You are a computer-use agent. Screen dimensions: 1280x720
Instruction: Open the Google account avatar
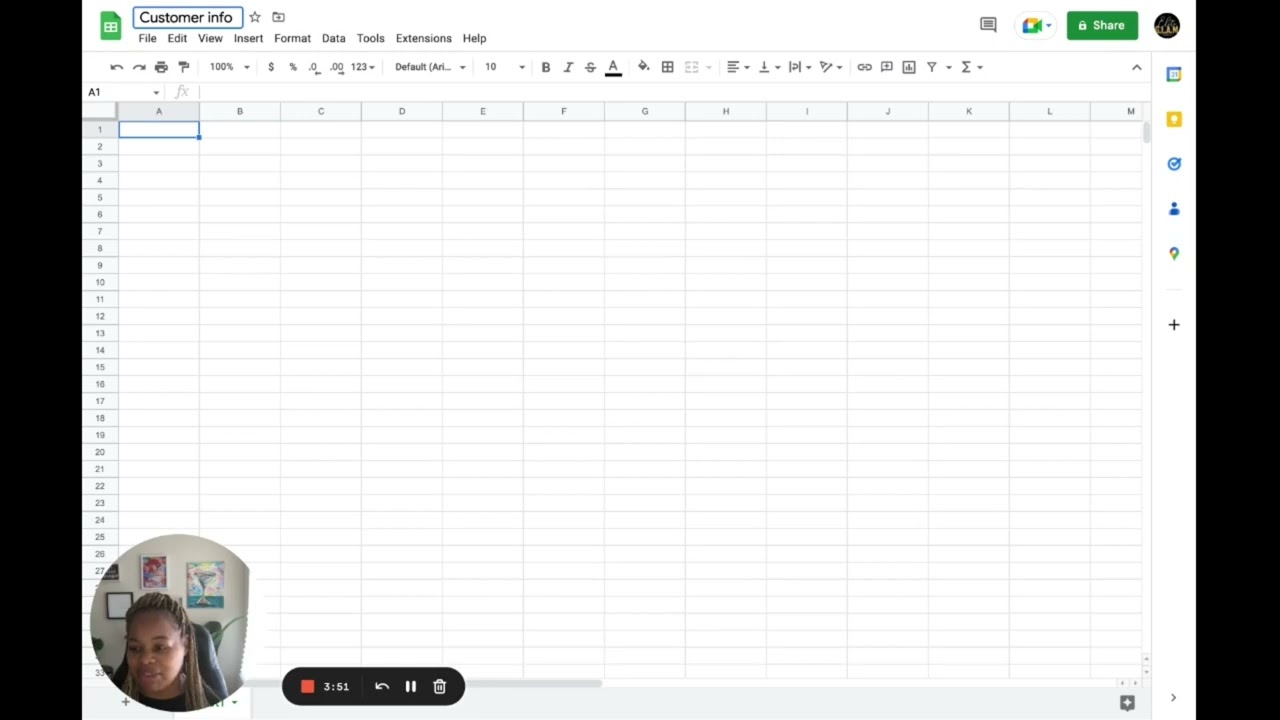click(x=1167, y=25)
